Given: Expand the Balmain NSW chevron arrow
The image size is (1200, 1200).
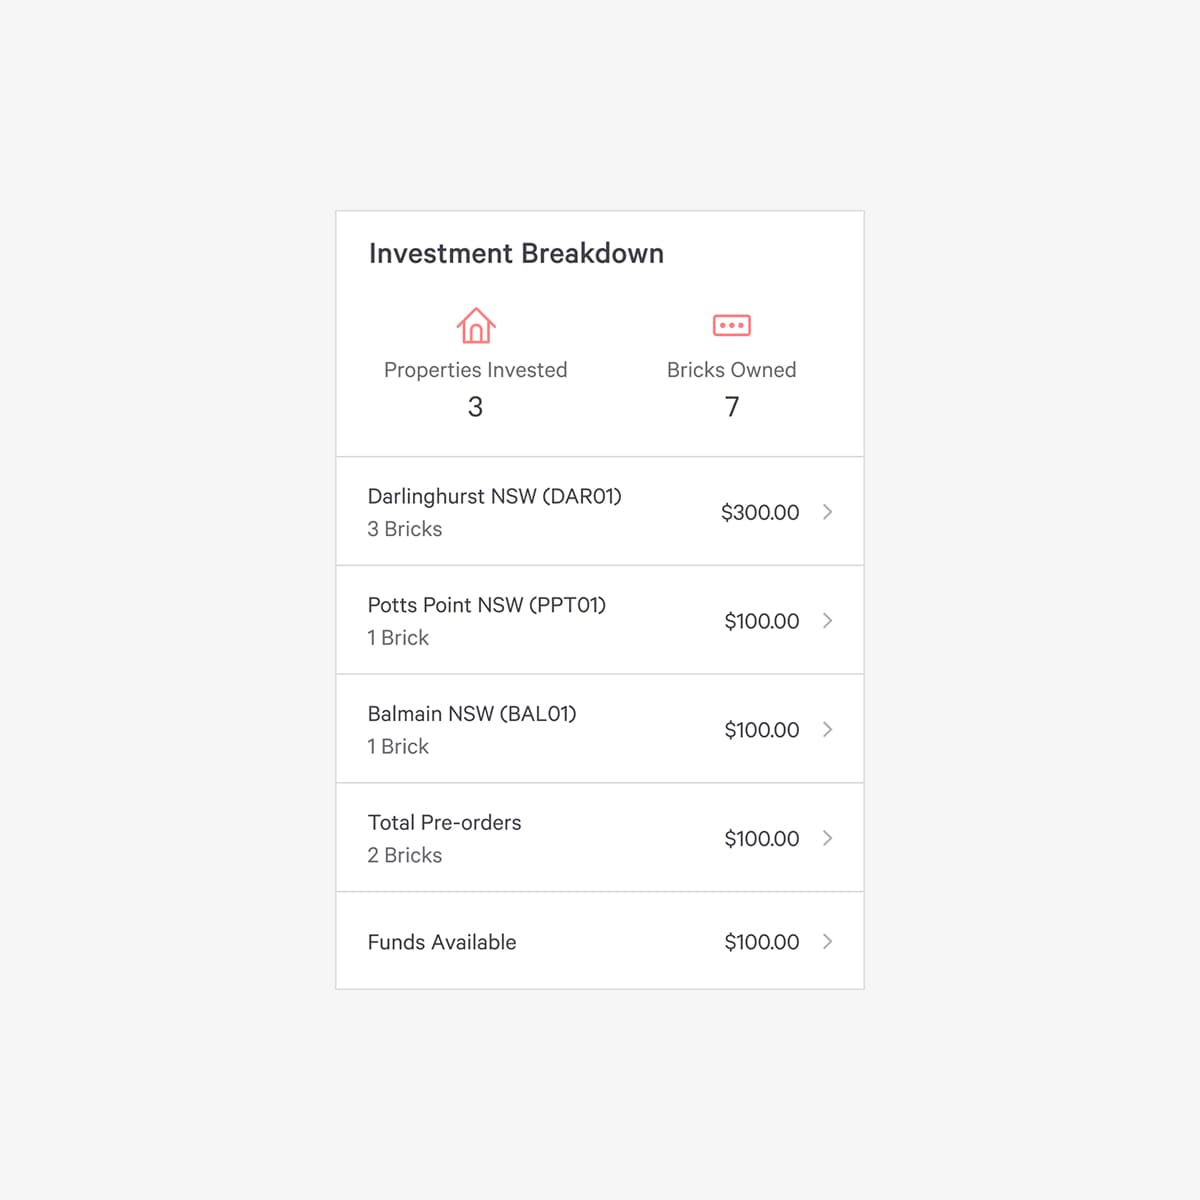Looking at the screenshot, I should (827, 730).
